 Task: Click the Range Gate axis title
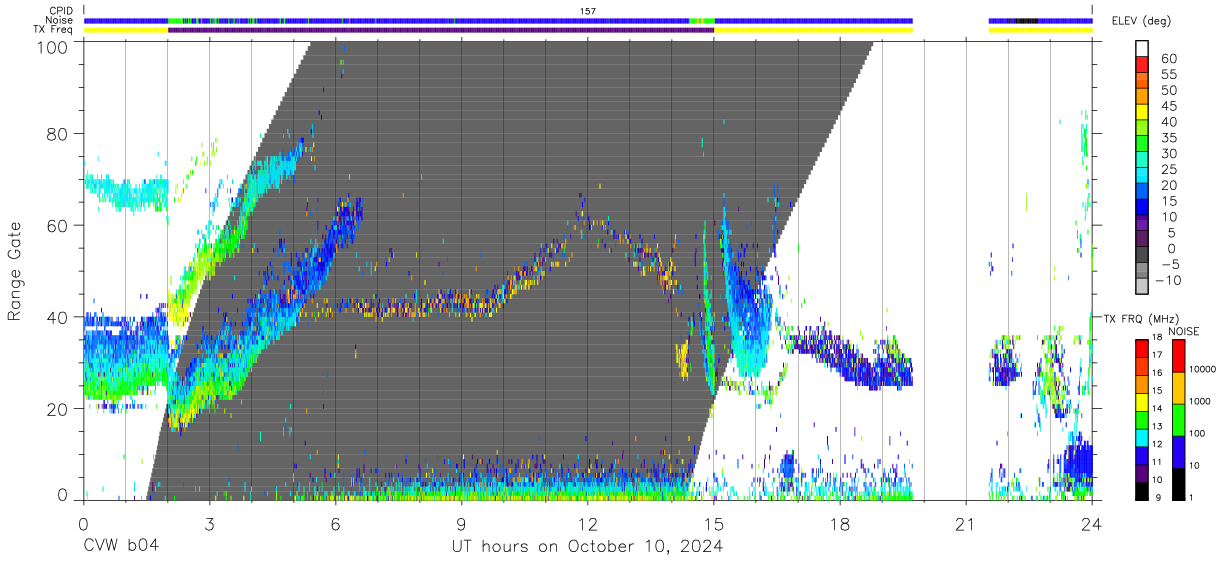(15, 272)
